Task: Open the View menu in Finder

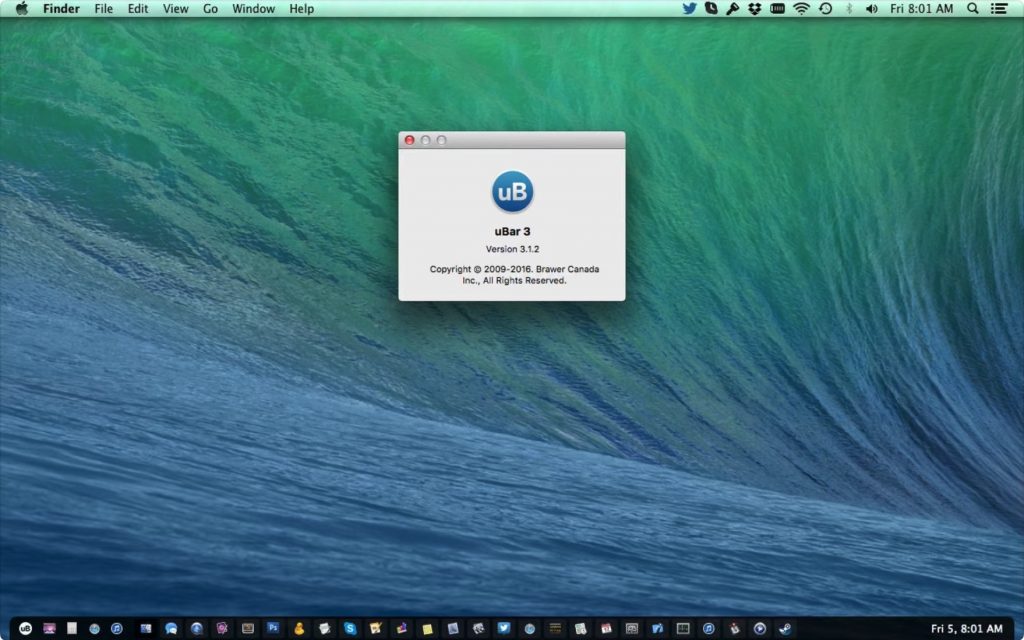Action: click(176, 9)
